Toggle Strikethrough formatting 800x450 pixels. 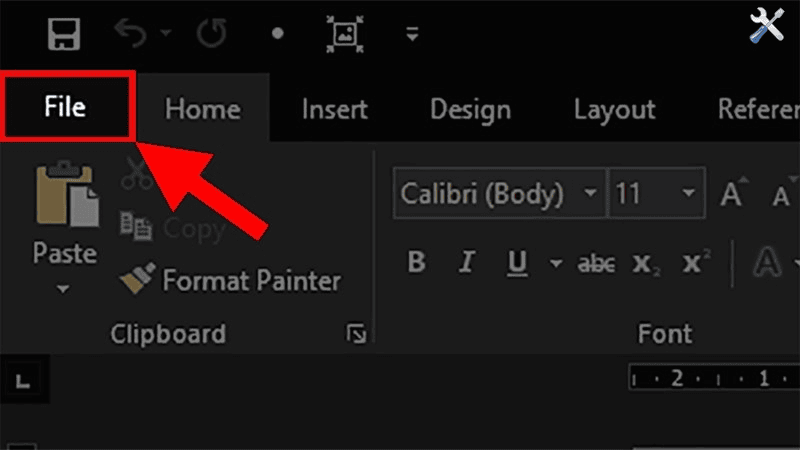[597, 263]
